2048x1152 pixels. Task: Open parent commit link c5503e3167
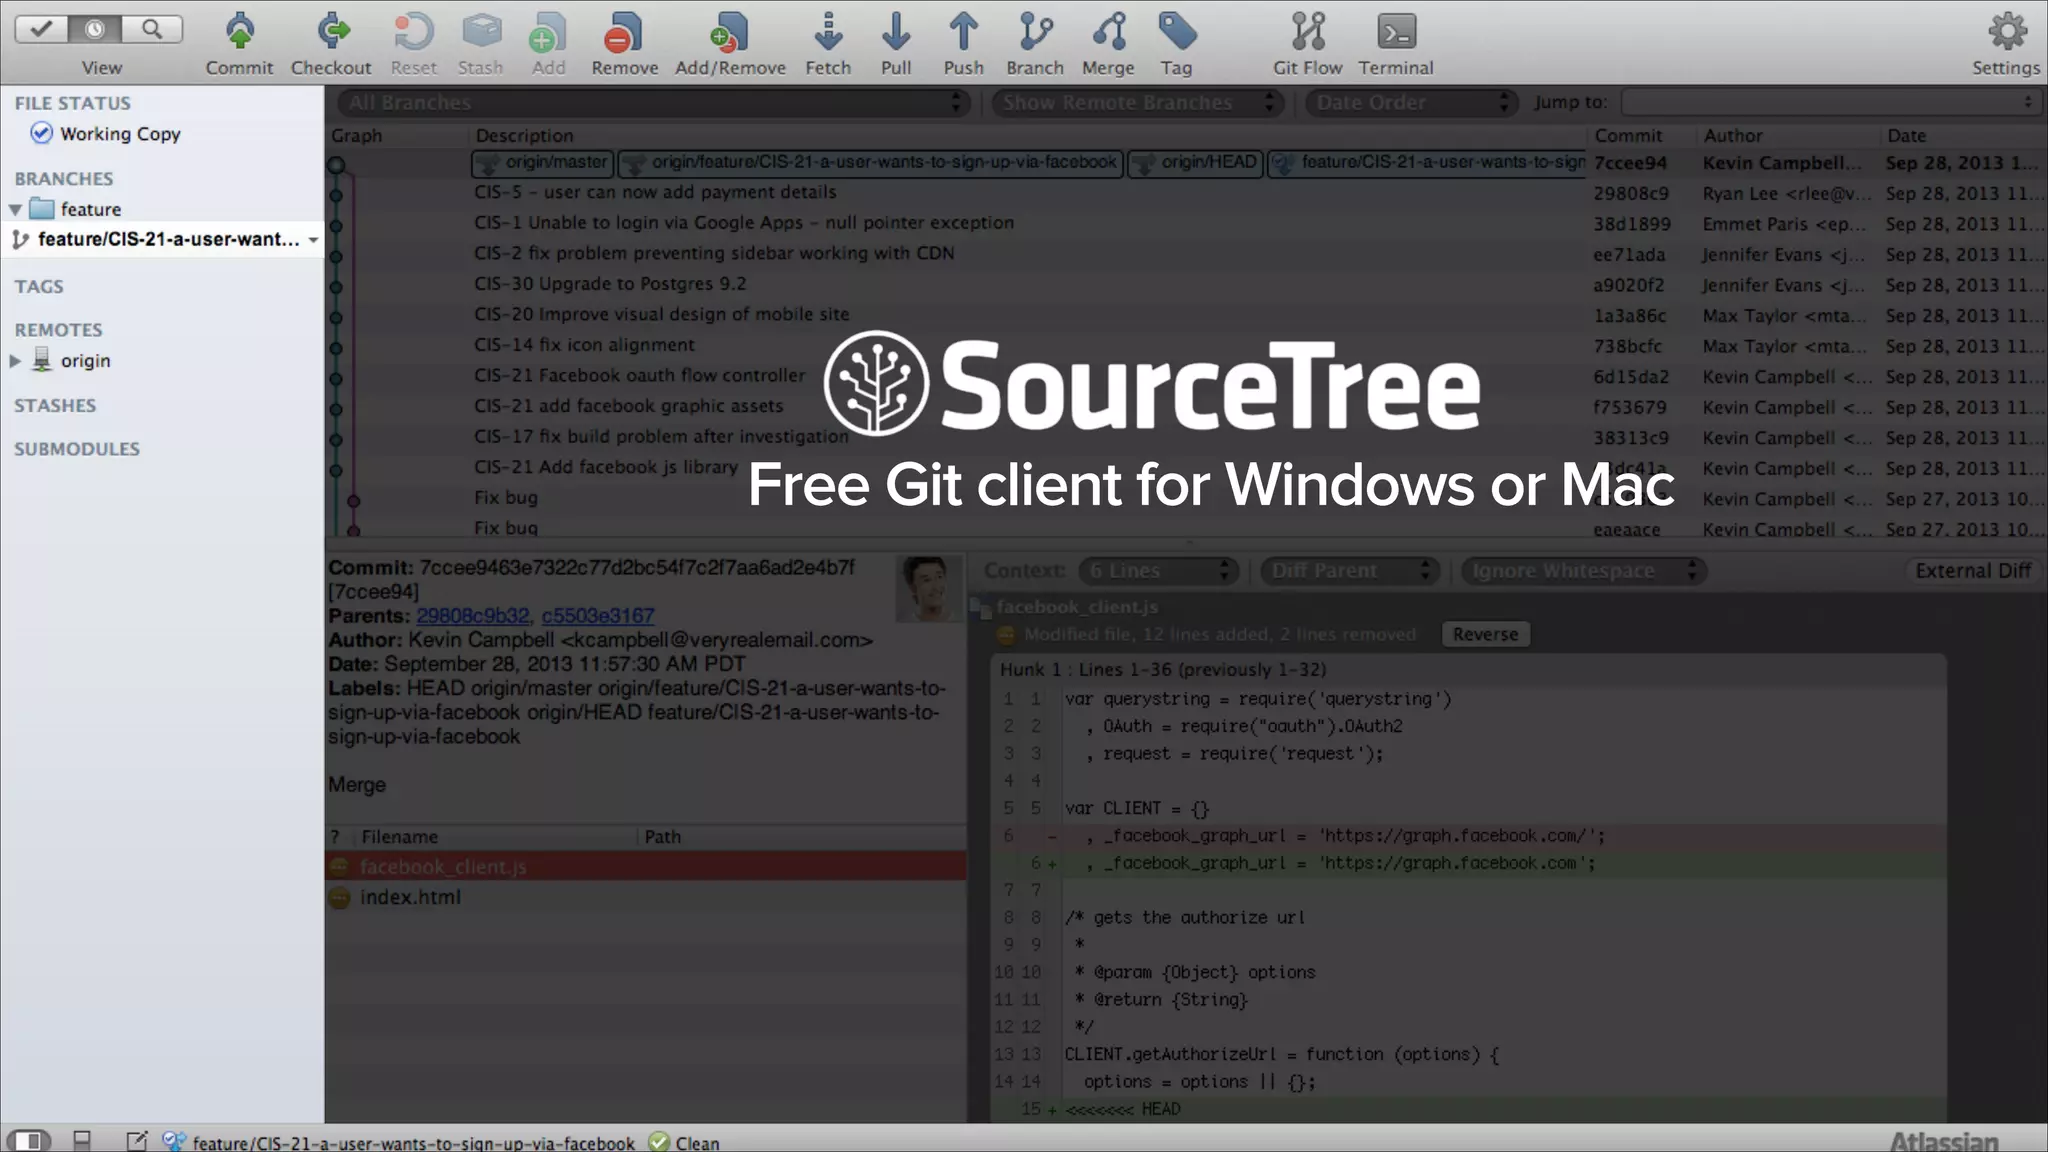[x=598, y=616]
